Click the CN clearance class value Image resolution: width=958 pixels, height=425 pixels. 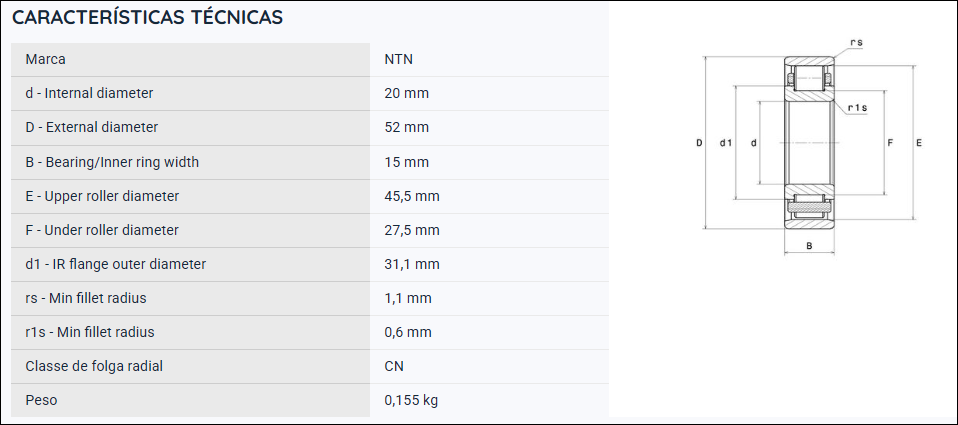(x=394, y=366)
